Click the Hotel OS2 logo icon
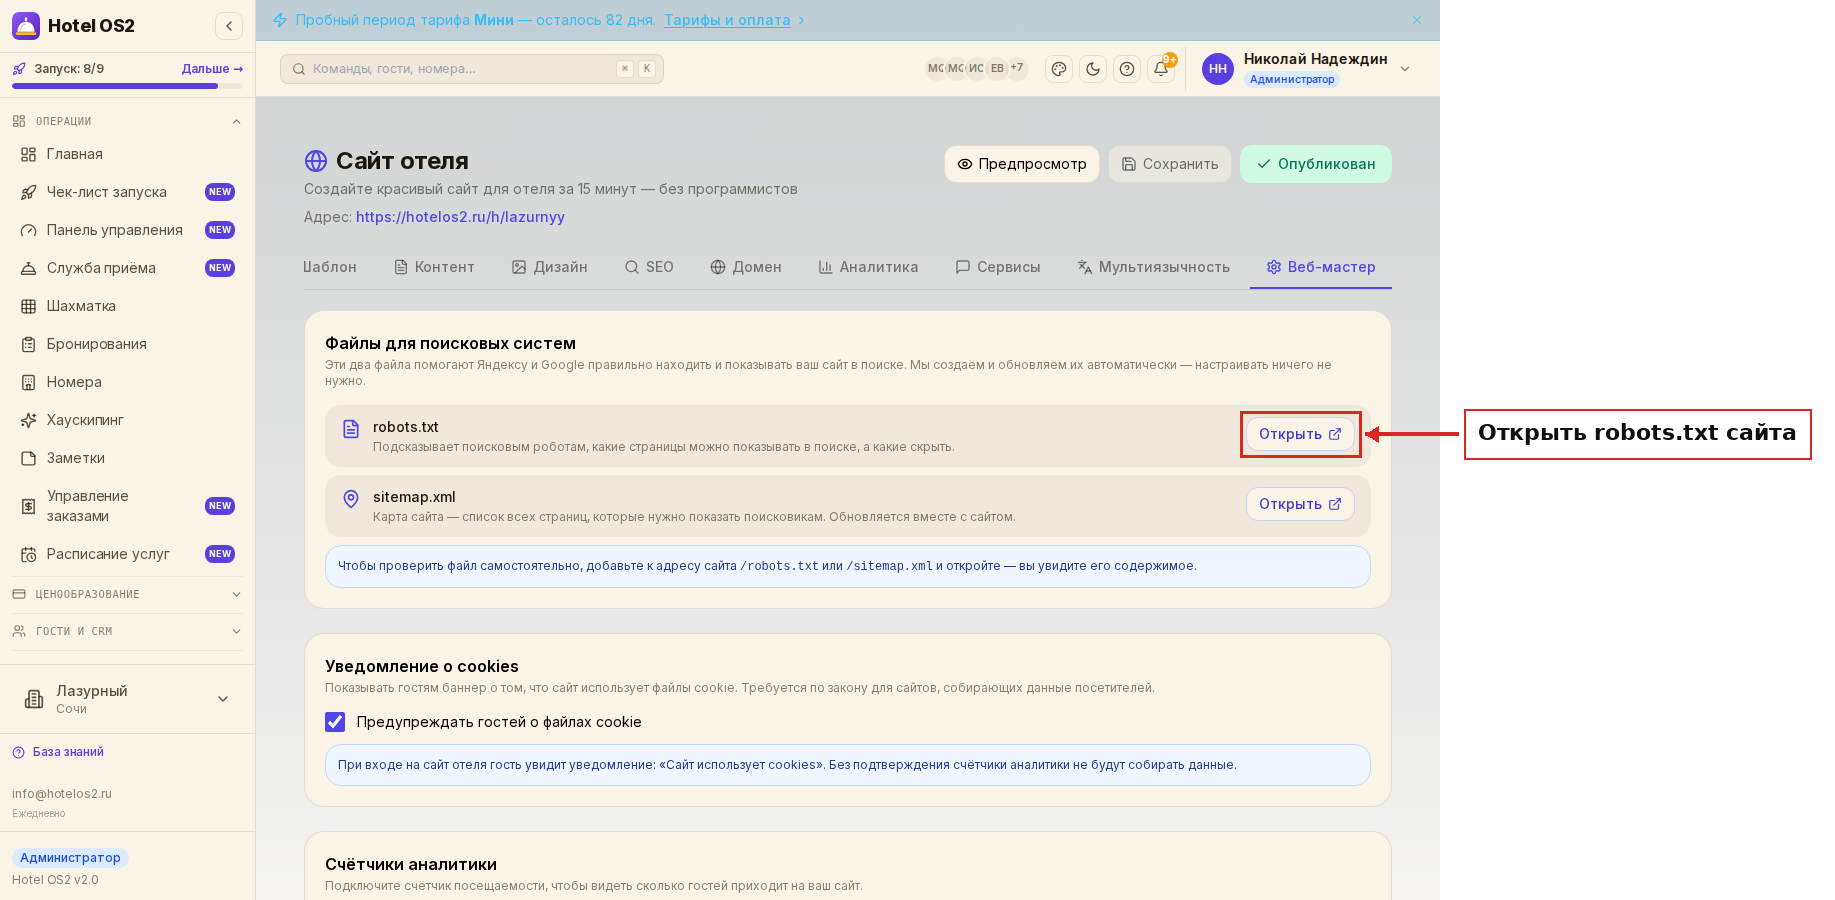The image size is (1835, 900). 26,26
